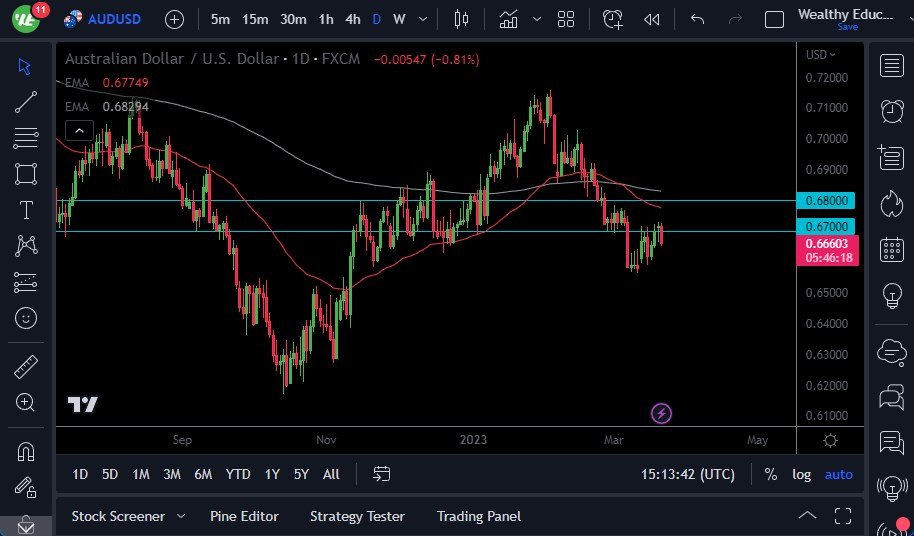Image resolution: width=914 pixels, height=536 pixels.
Task: Expand the Stock Screener dropdown arrow
Action: tap(181, 516)
